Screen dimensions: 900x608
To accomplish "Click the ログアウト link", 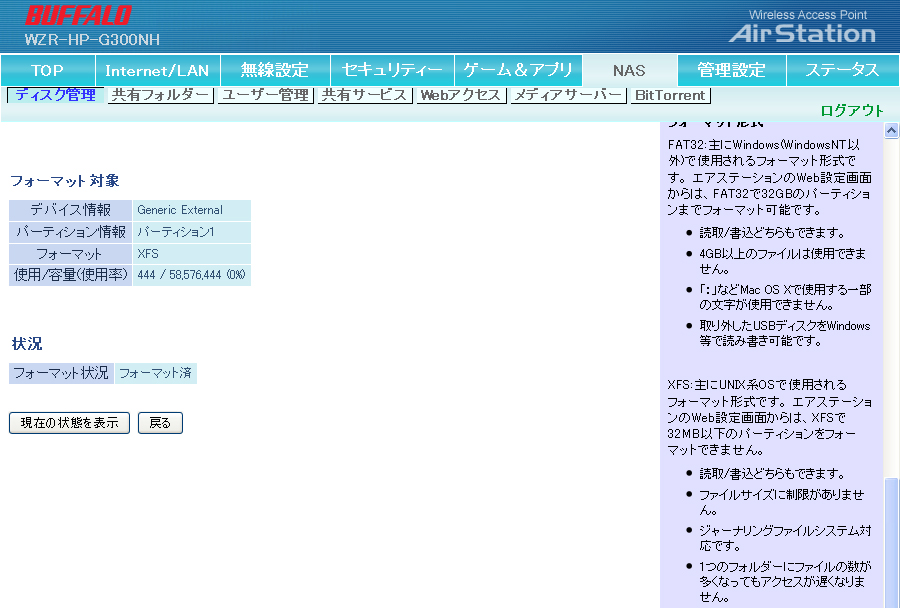I will pyautogui.click(x=852, y=111).
